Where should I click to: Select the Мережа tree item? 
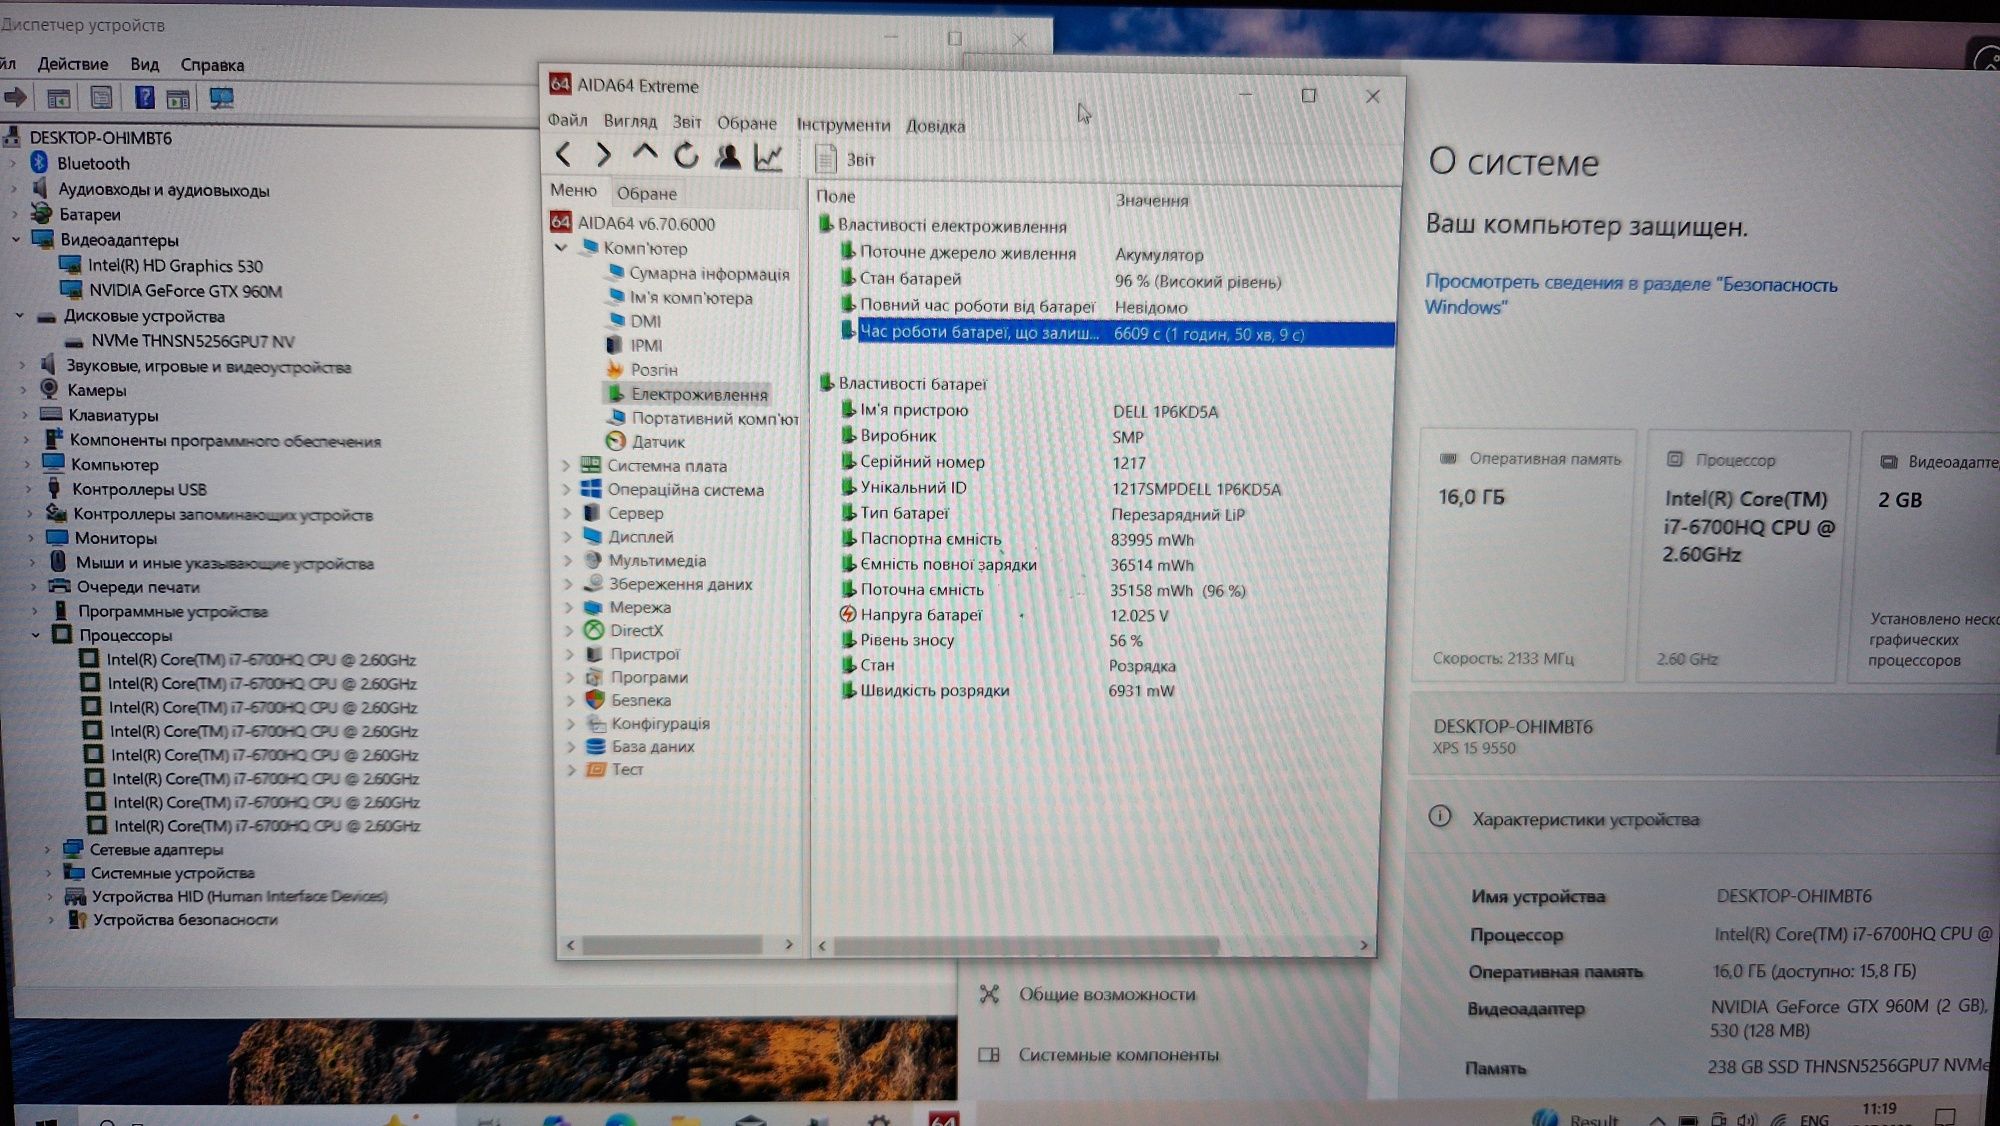(x=627, y=607)
